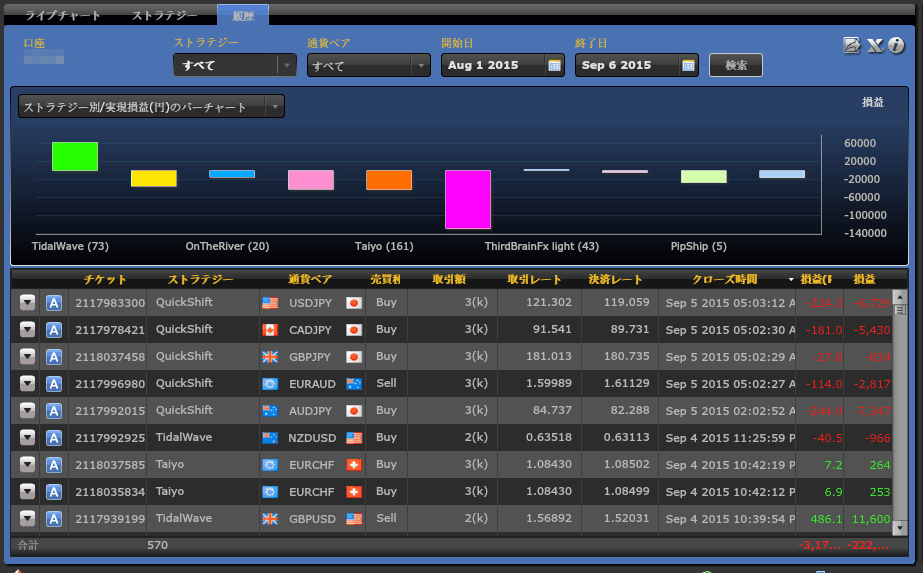The width and height of the screenshot is (923, 573).
Task: Click the info icon
Action: point(896,45)
